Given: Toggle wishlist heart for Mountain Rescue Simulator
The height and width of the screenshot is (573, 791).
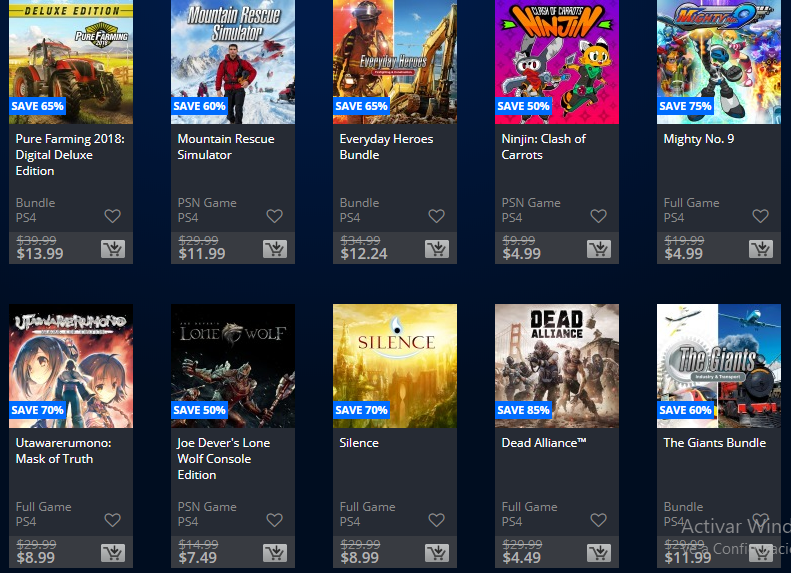Looking at the screenshot, I should point(274,216).
